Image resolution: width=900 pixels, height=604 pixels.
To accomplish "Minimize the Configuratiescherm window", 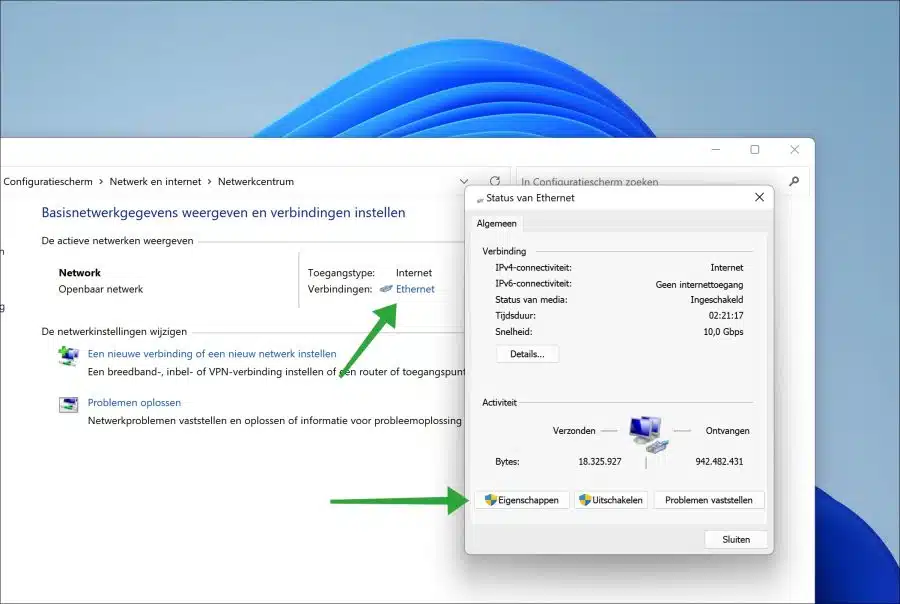I will coord(716,150).
